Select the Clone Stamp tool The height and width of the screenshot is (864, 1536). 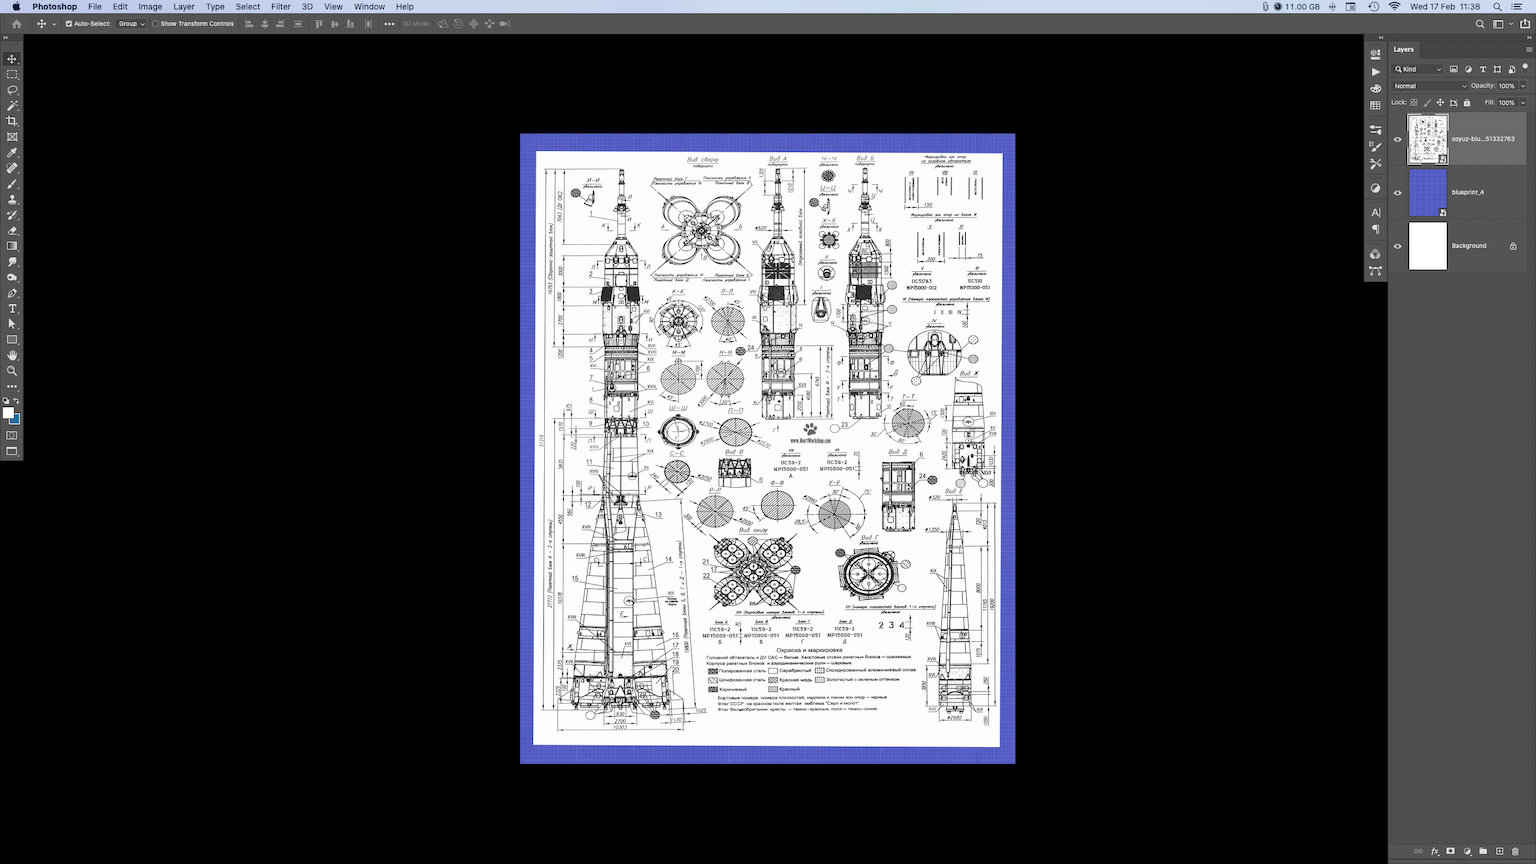(x=12, y=199)
